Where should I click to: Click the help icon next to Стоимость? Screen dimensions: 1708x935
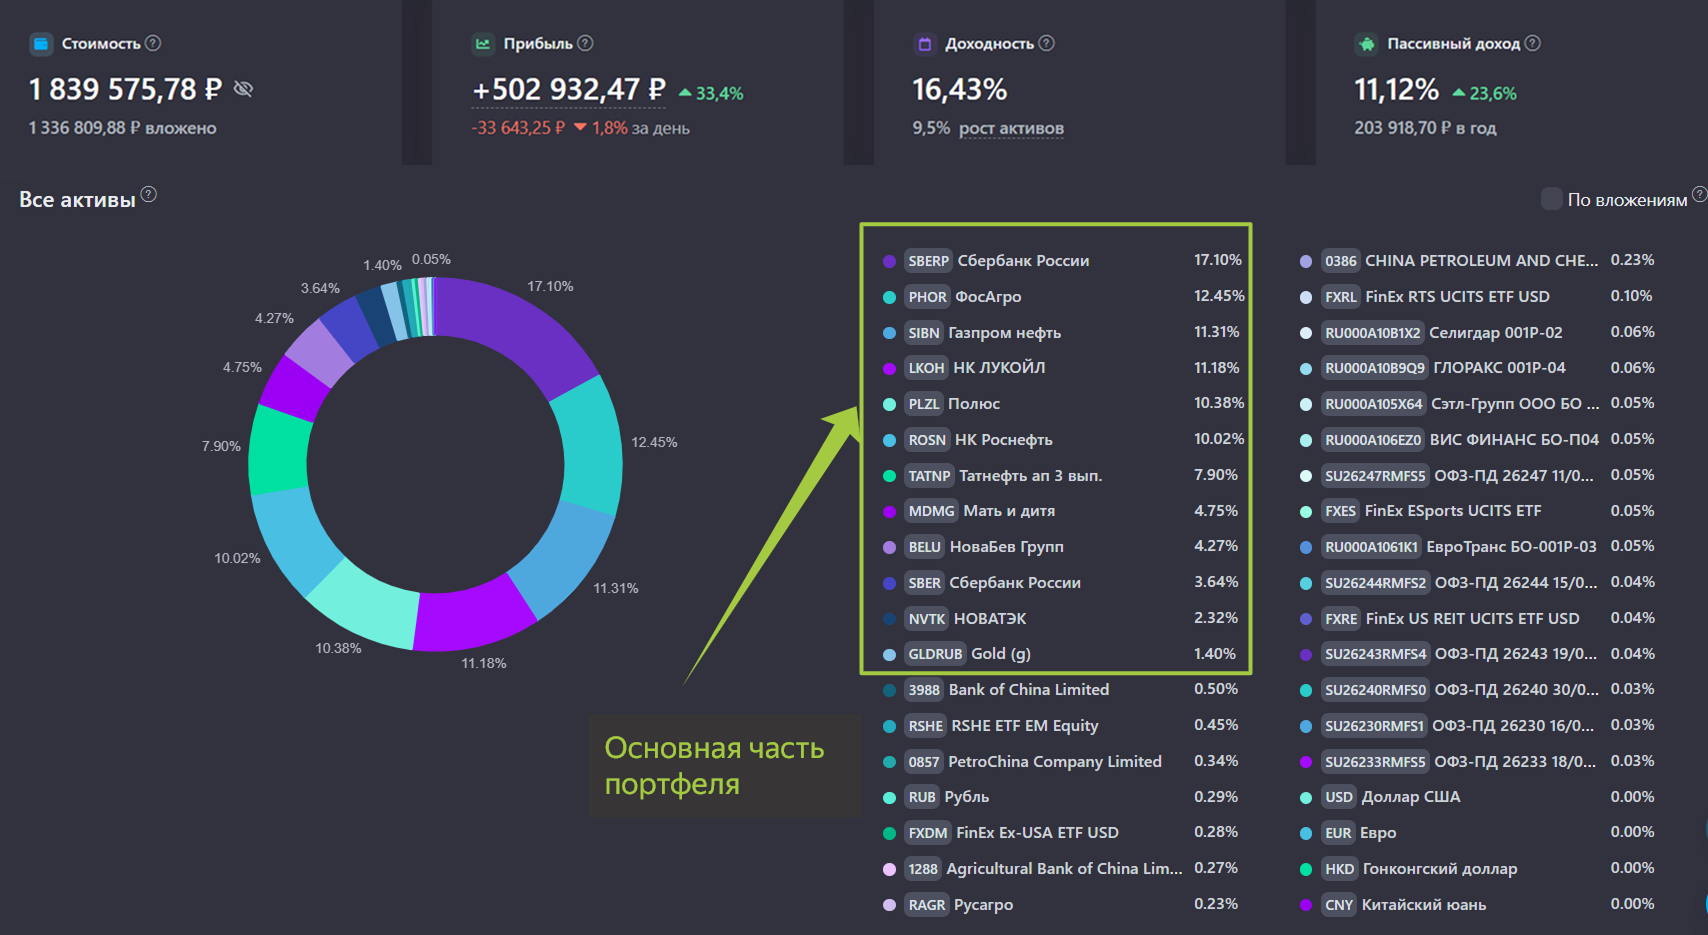pos(153,43)
